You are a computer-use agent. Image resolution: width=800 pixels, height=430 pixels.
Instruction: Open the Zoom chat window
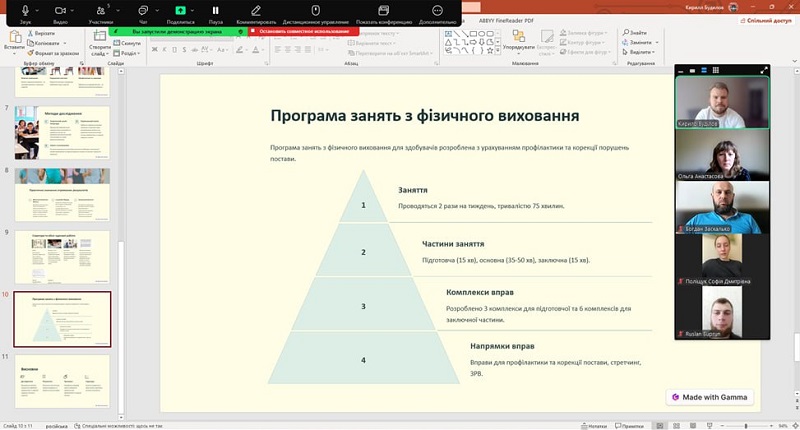(x=143, y=11)
